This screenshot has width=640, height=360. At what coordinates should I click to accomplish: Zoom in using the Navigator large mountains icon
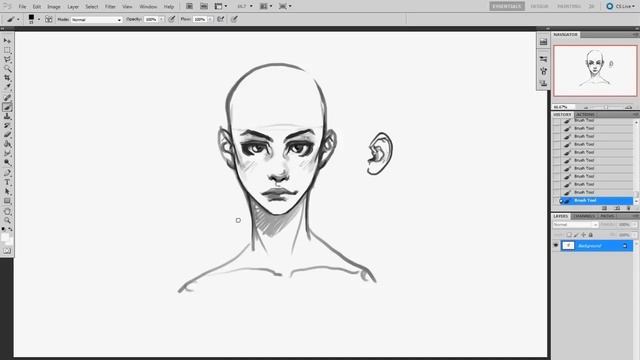629,107
